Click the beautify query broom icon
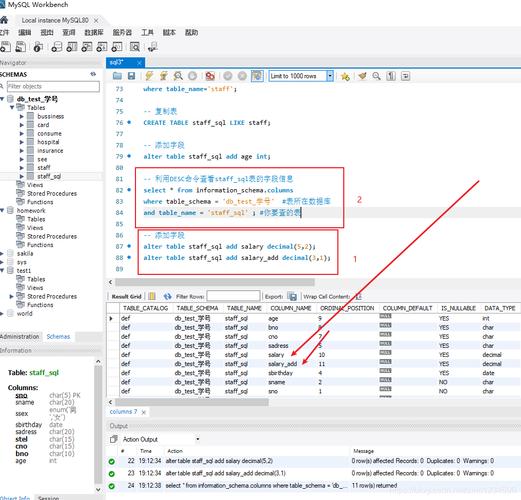 362,76
